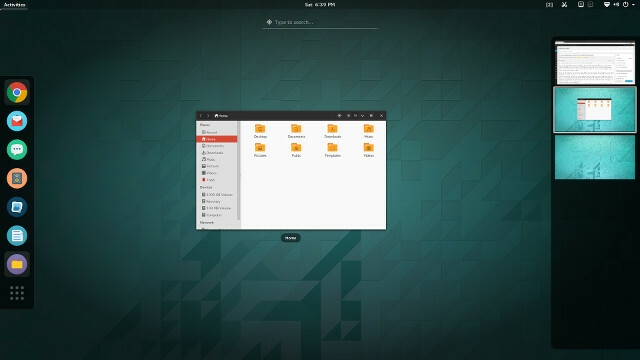
Task: Open the green chat app in dock
Action: 17,149
